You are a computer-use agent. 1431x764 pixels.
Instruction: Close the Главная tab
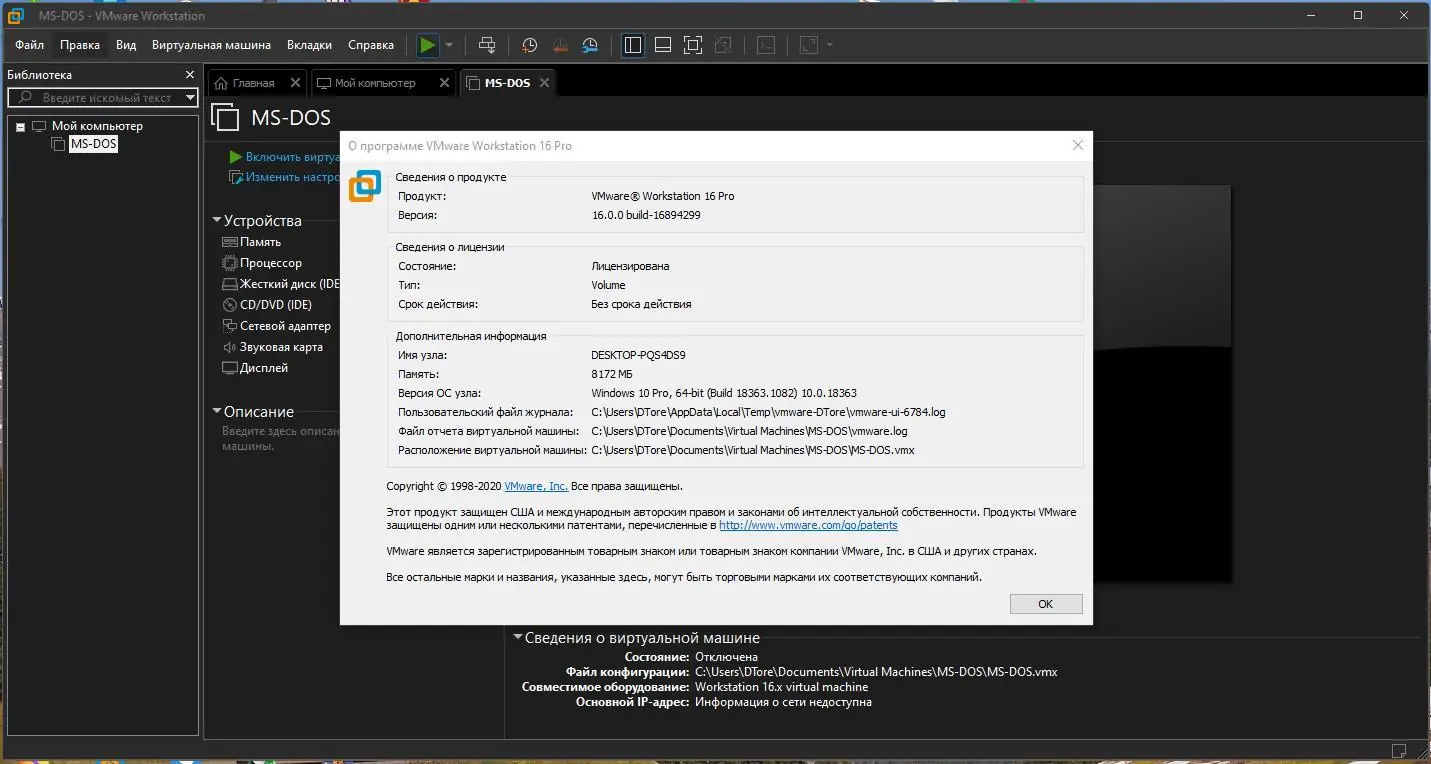pyautogui.click(x=295, y=83)
